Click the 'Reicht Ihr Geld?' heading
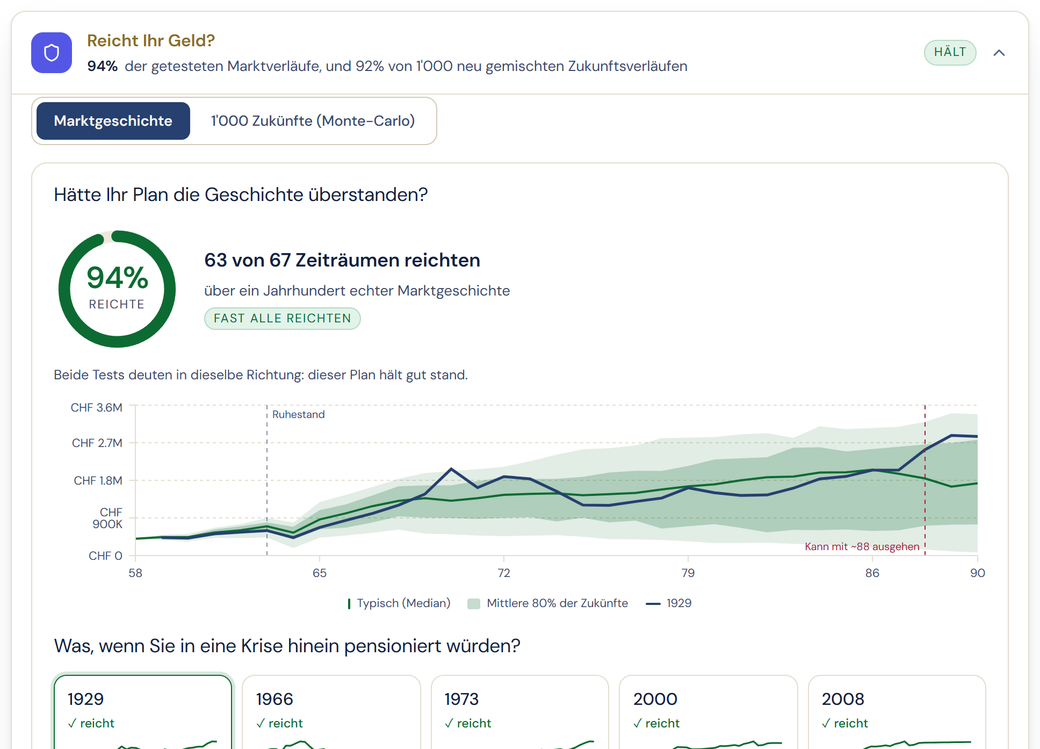This screenshot has height=749, width=1040. click(x=151, y=40)
